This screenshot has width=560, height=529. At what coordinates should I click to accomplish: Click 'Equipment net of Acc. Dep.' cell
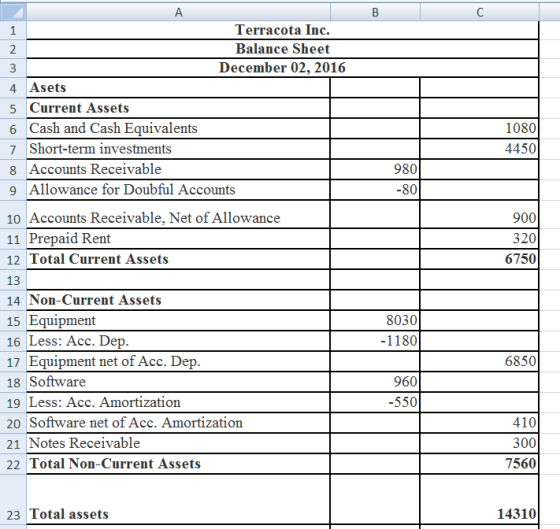coord(179,361)
